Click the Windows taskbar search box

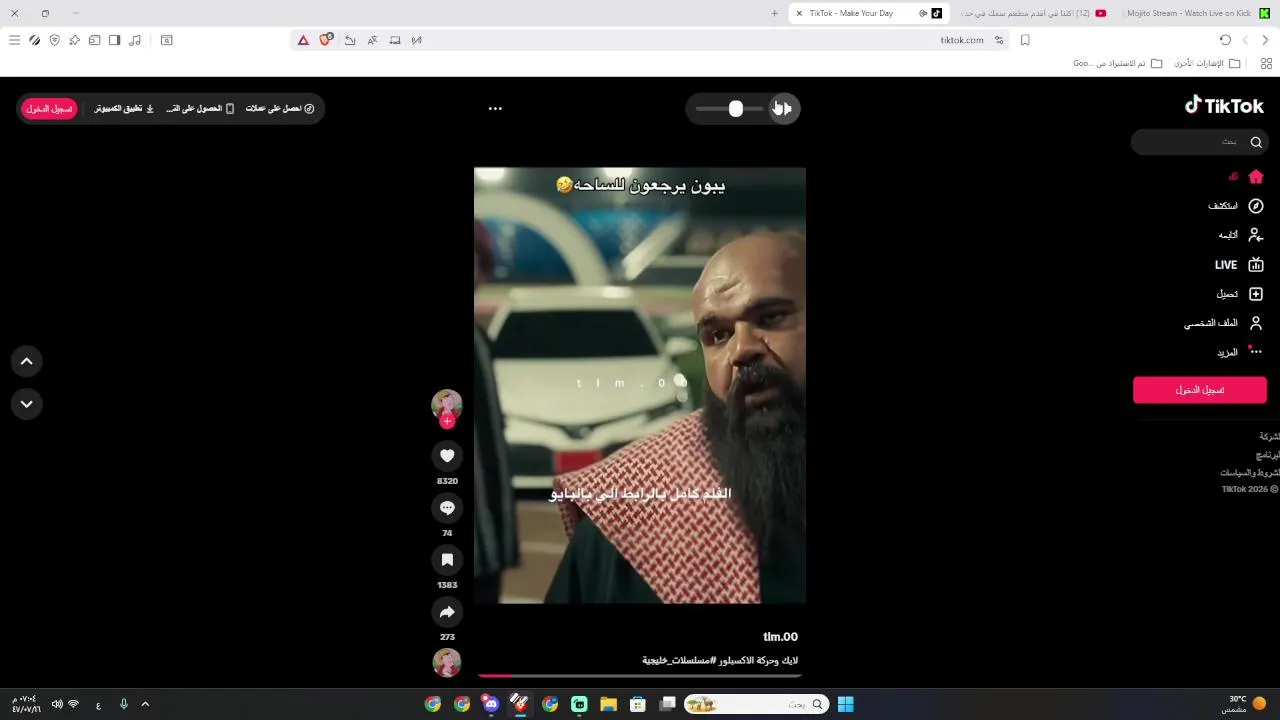(757, 704)
